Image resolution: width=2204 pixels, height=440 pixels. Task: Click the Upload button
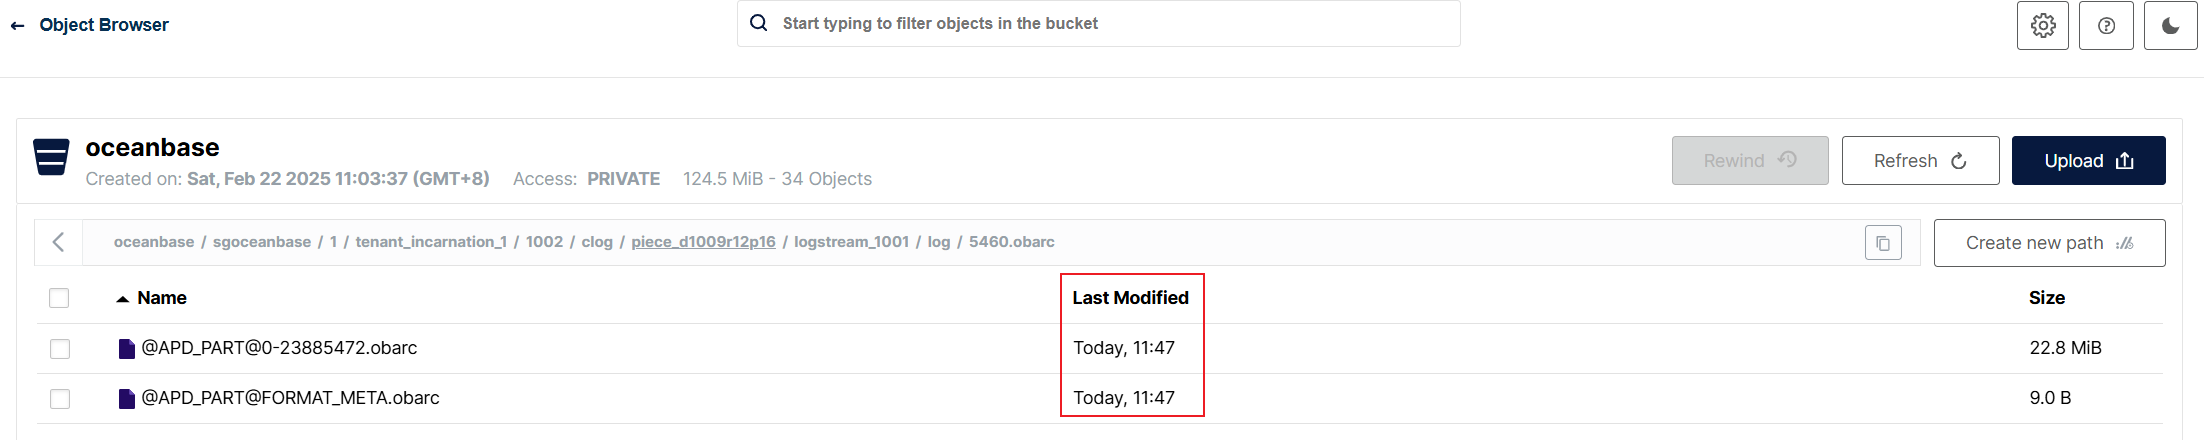tap(2088, 161)
